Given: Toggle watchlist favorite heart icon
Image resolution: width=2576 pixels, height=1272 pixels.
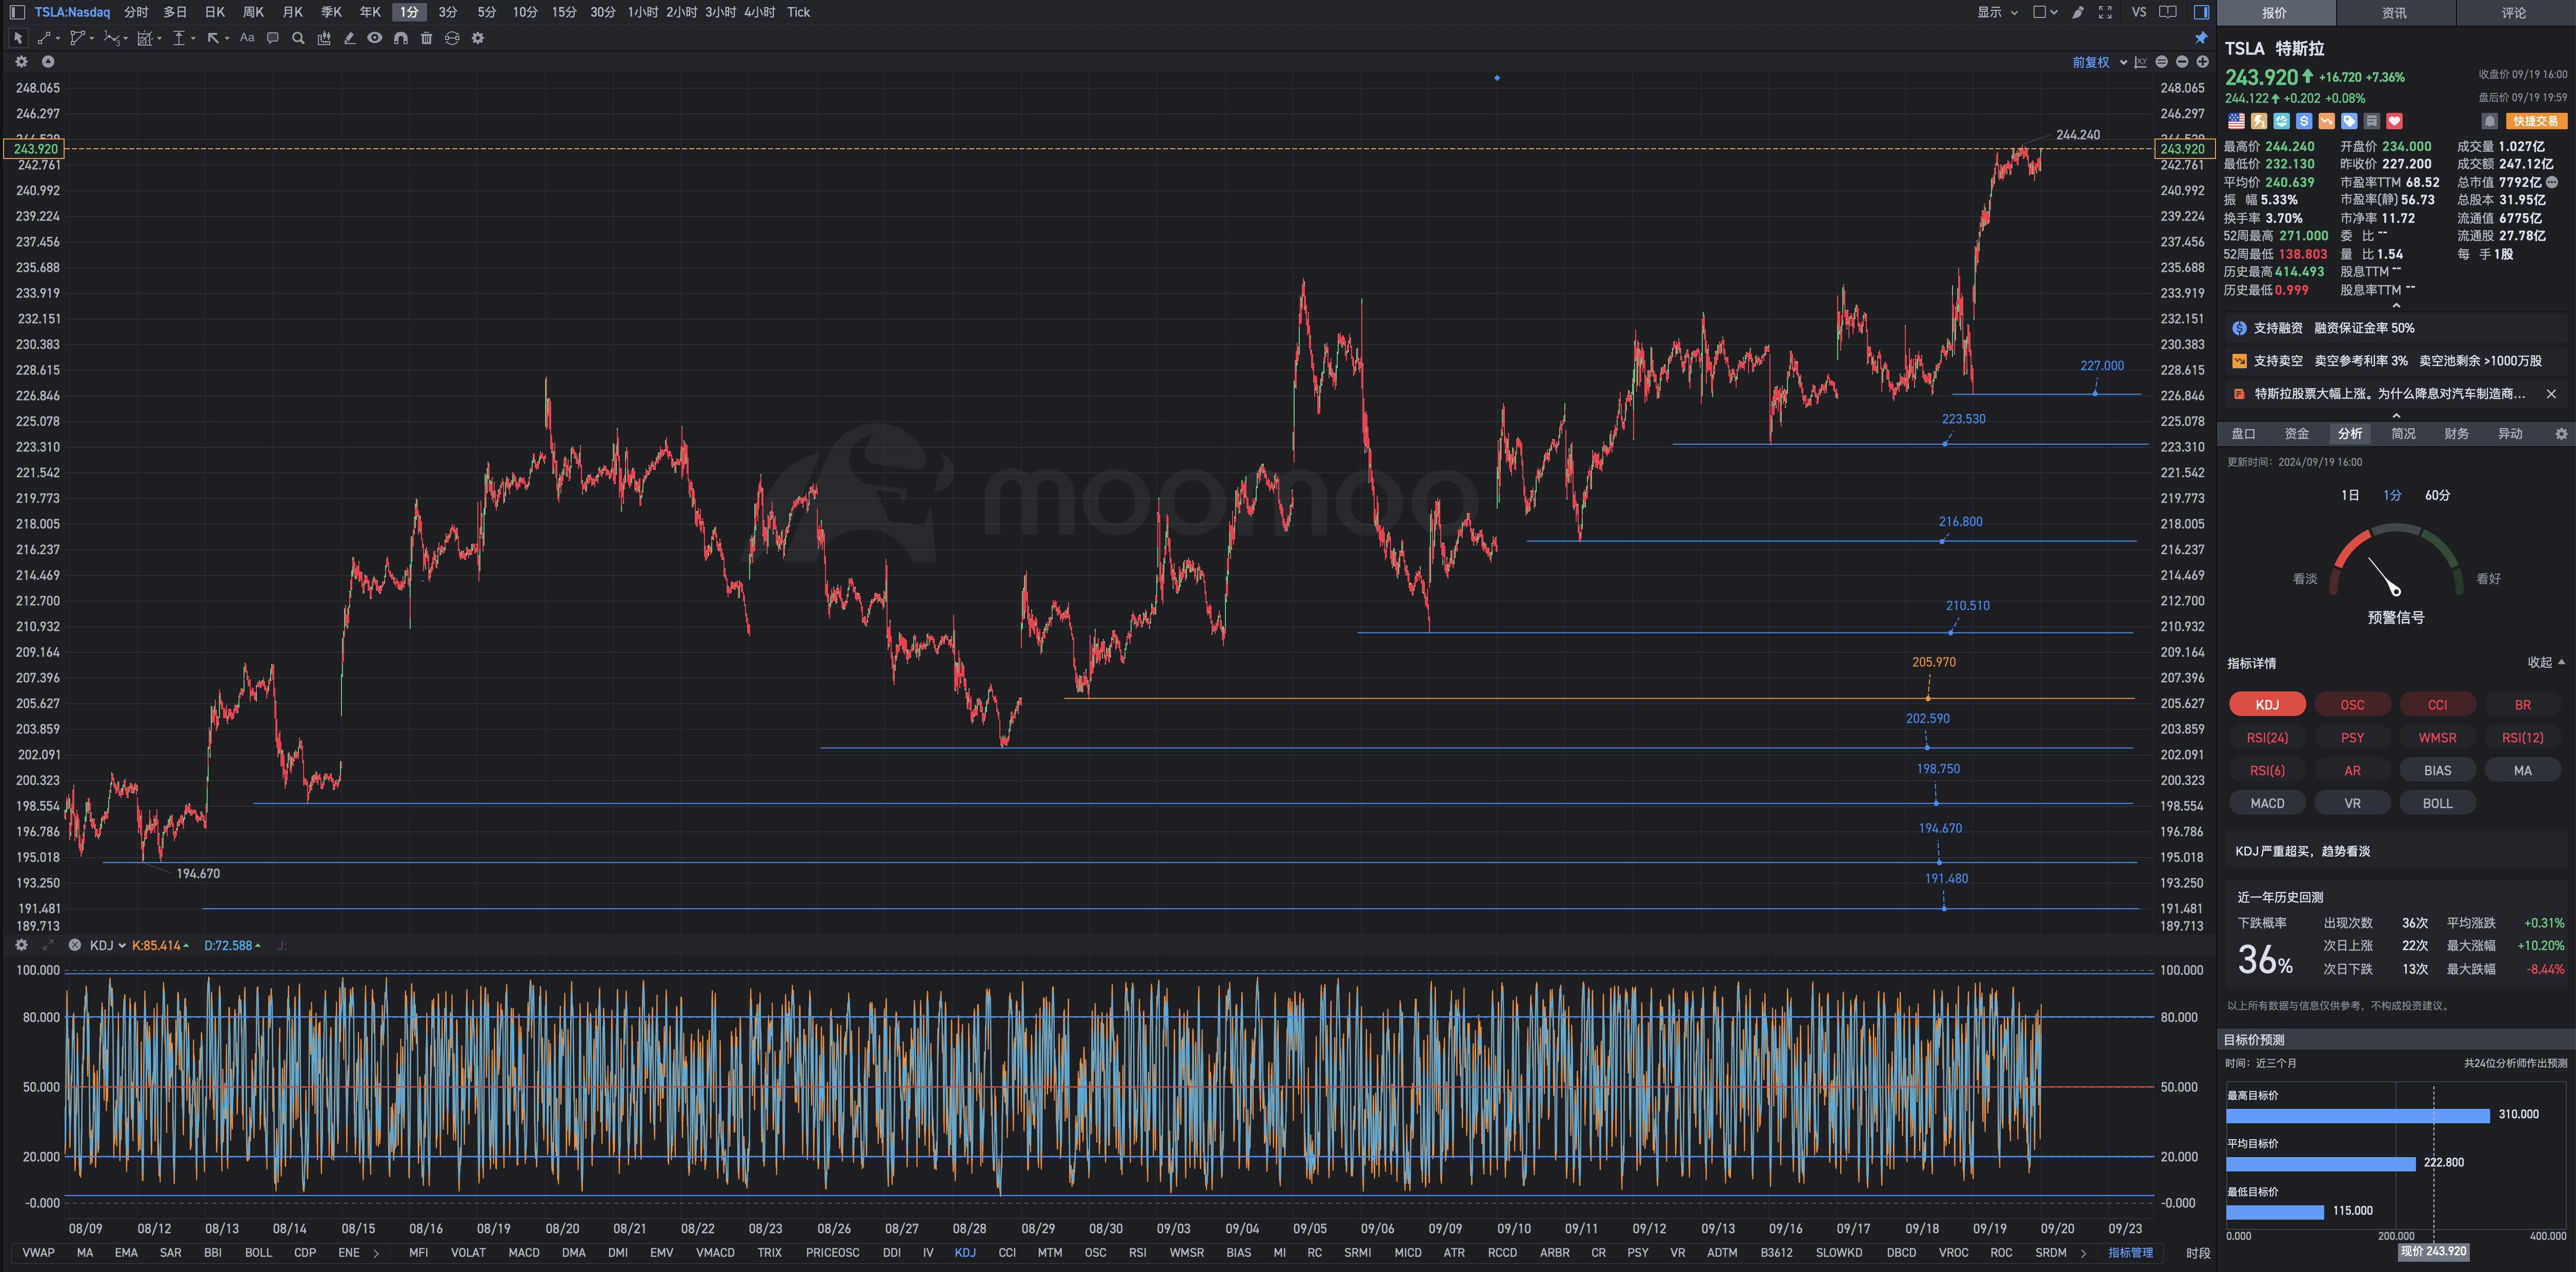Looking at the screenshot, I should coord(2394,121).
